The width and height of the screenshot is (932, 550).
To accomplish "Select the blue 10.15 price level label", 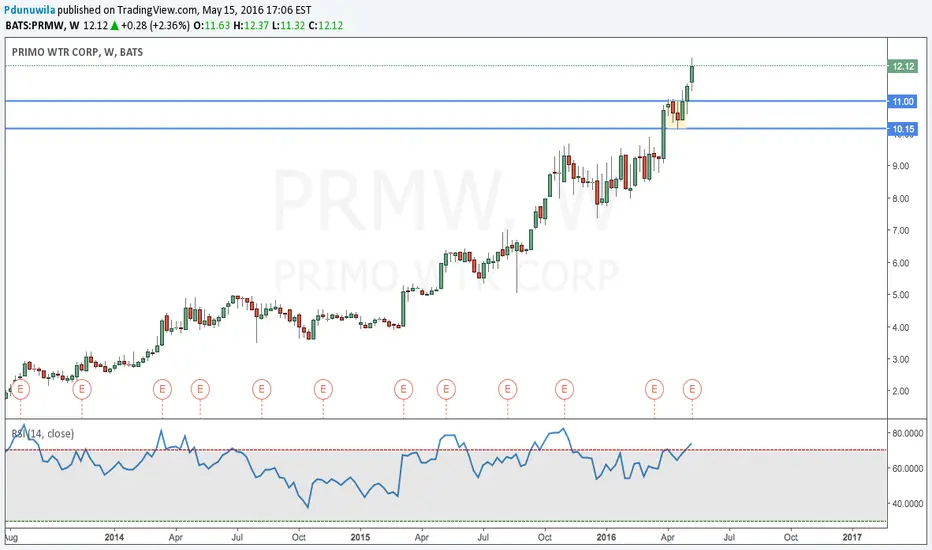I will [x=902, y=129].
